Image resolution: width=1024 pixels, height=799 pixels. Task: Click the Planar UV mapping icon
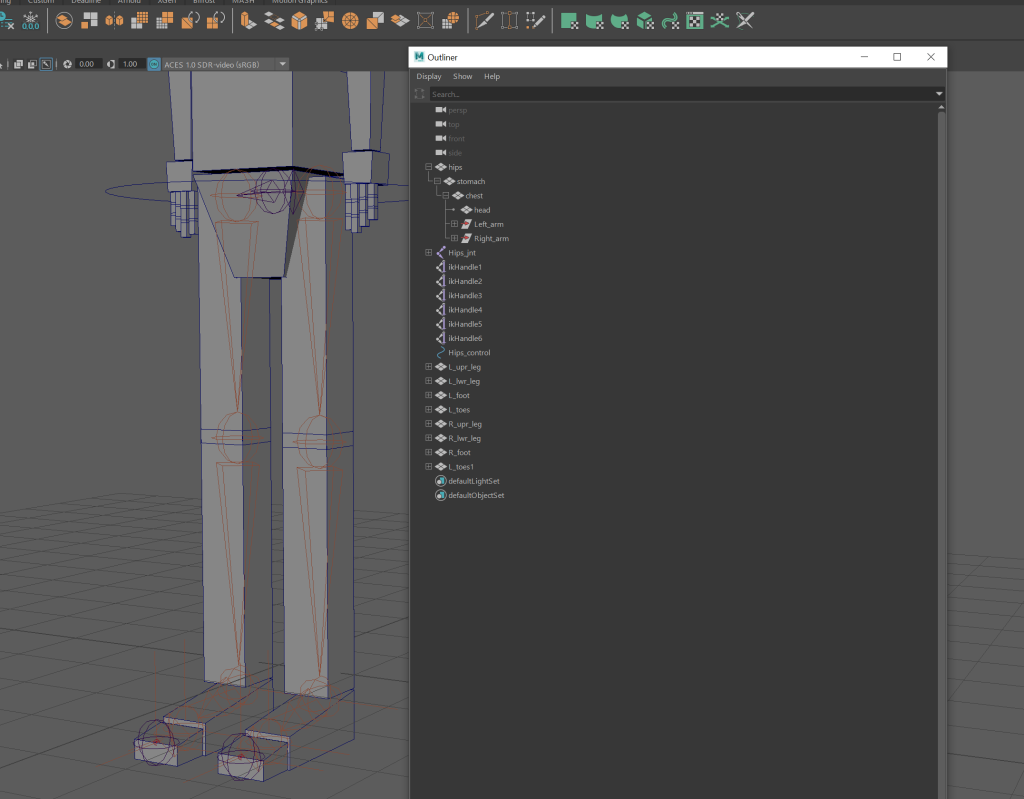click(569, 21)
